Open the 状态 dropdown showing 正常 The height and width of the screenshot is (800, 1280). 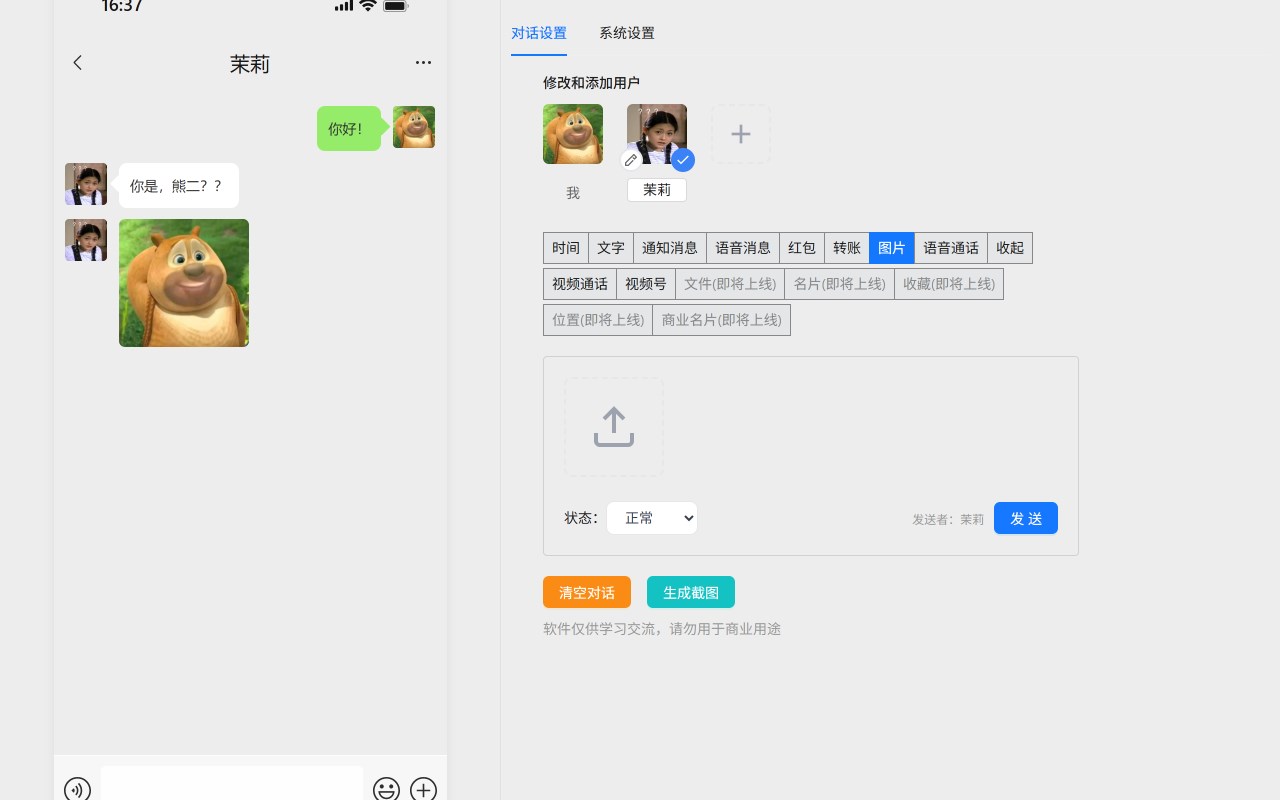(x=652, y=518)
